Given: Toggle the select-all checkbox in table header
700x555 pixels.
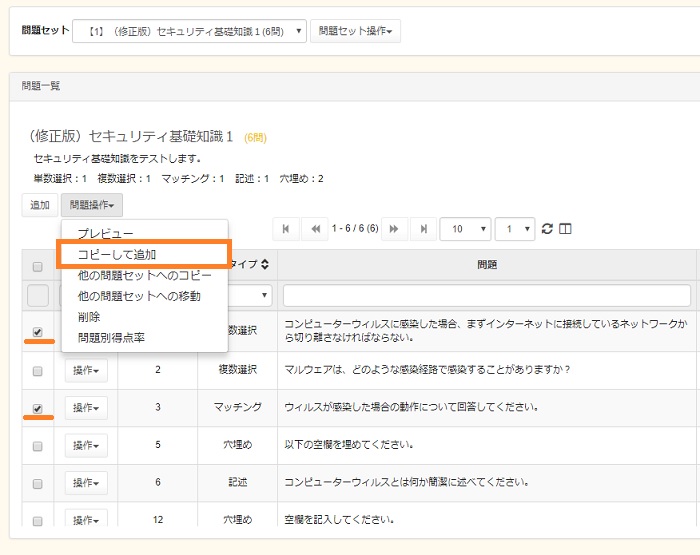Looking at the screenshot, I should 38,266.
